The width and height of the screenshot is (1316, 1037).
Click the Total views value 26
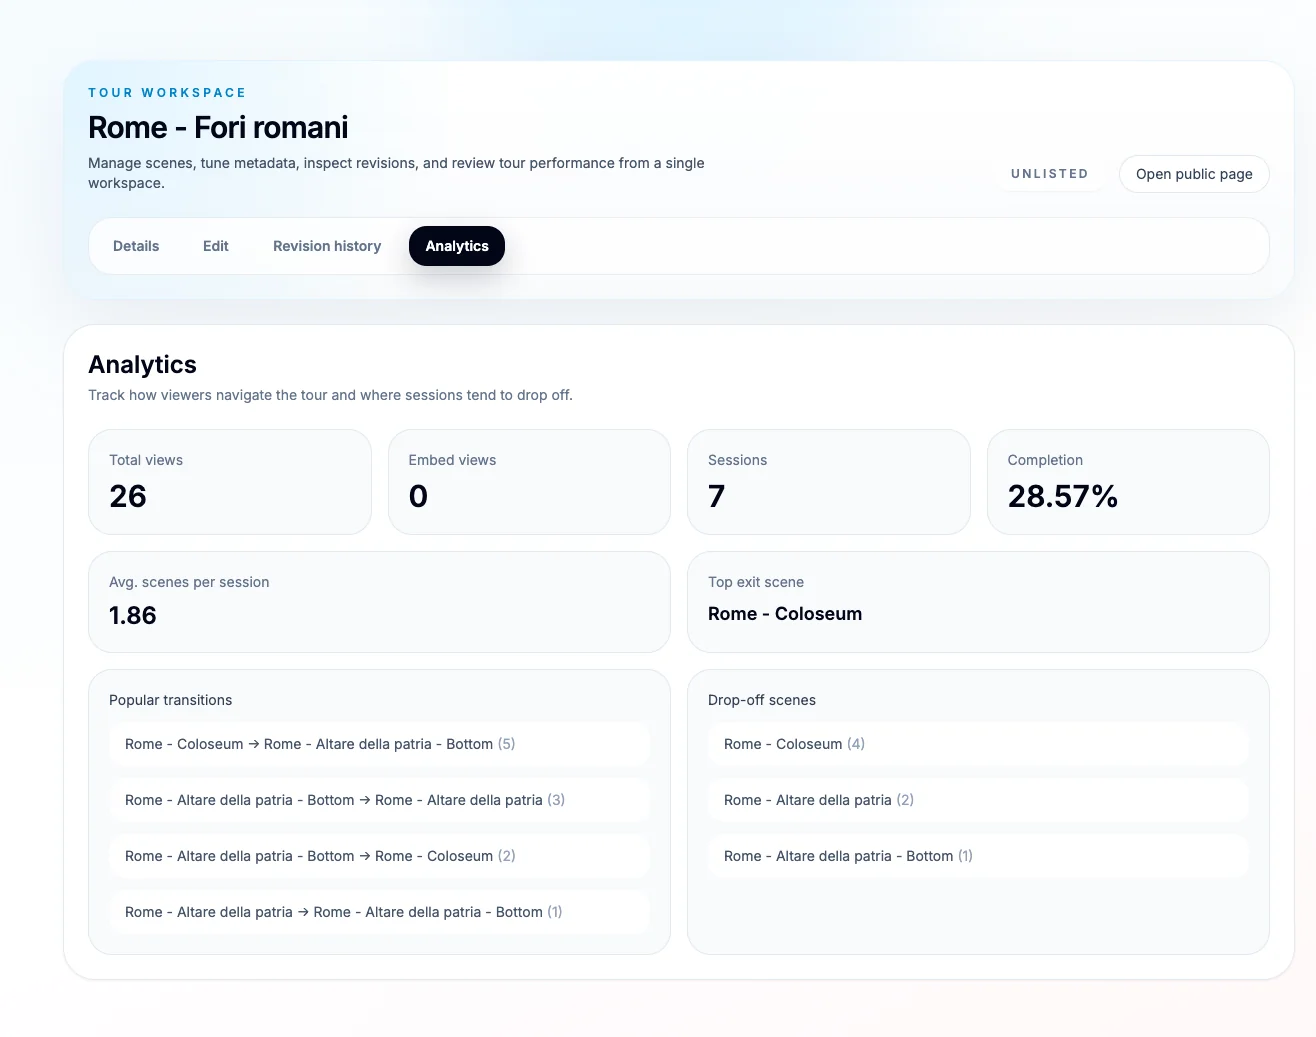pyautogui.click(x=128, y=496)
